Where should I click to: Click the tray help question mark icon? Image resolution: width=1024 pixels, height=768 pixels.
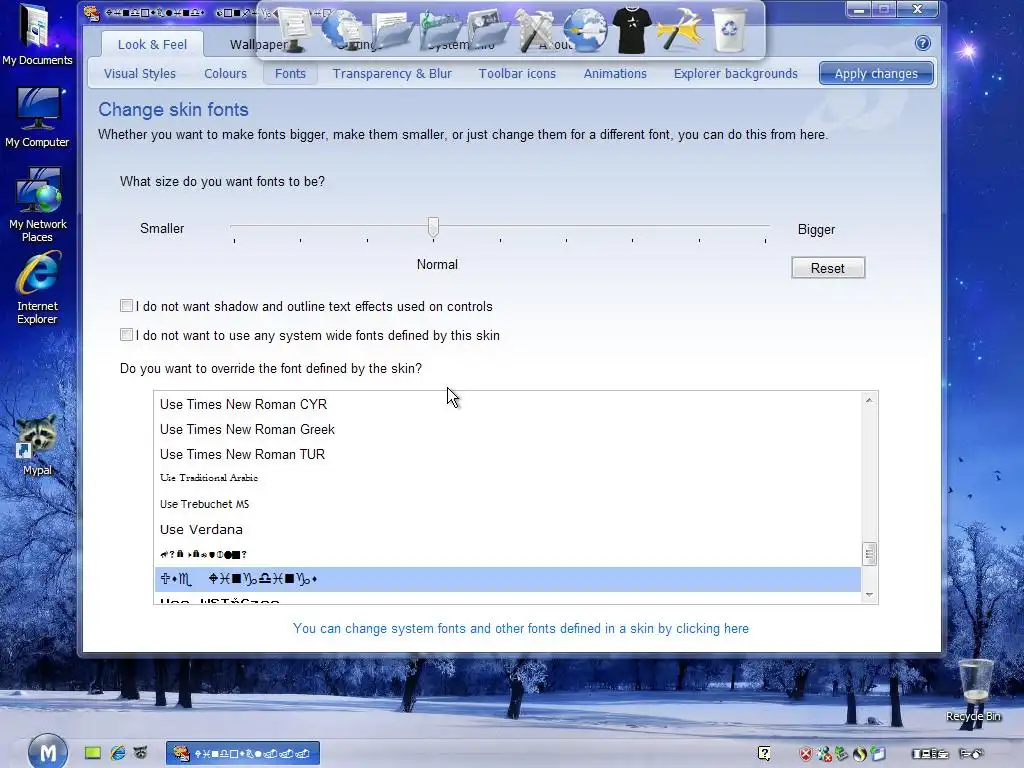click(764, 754)
